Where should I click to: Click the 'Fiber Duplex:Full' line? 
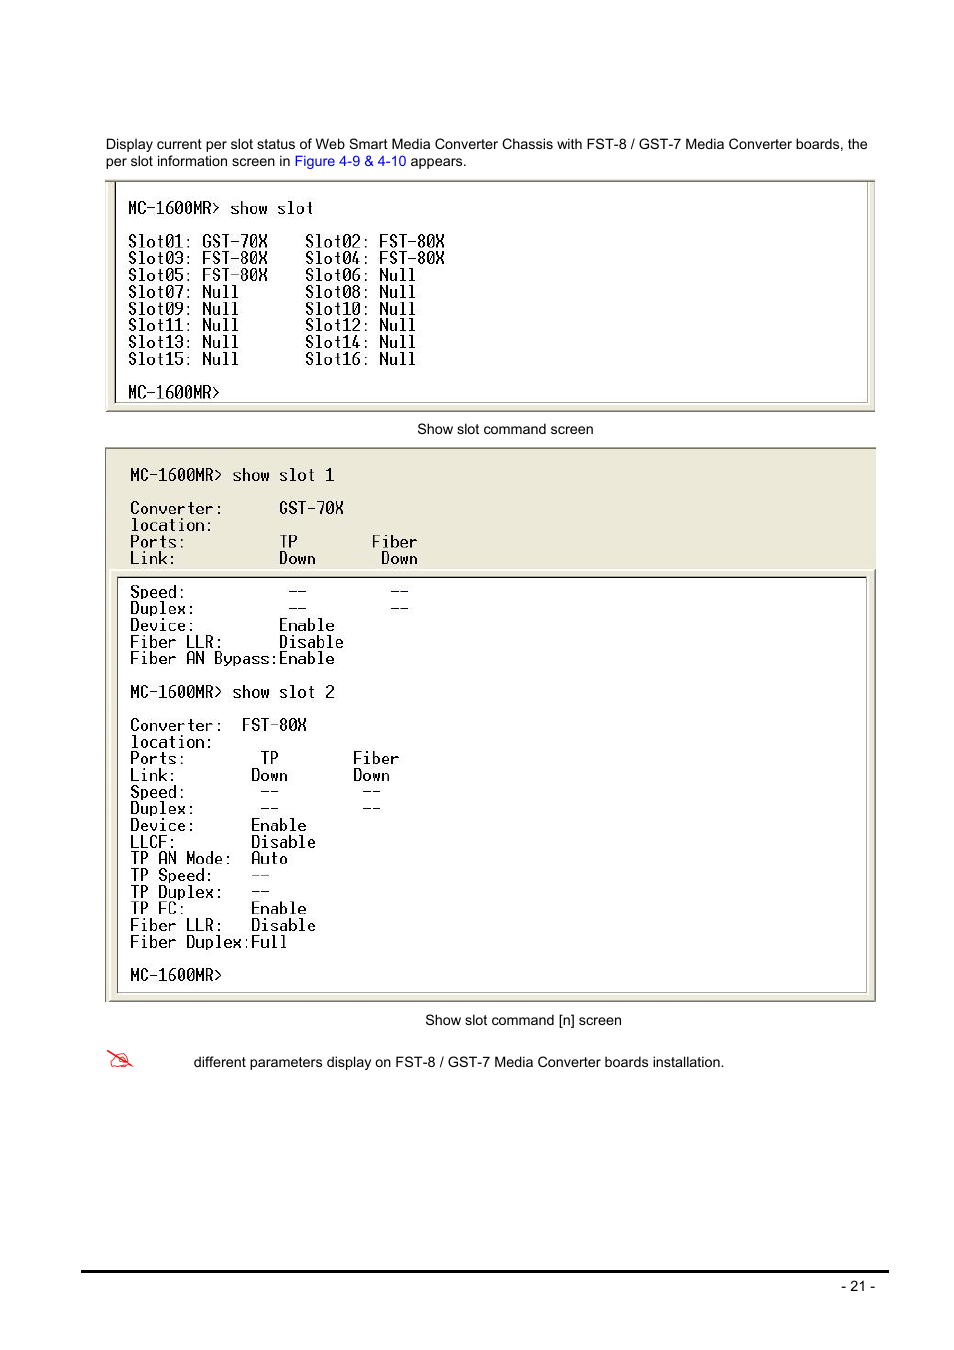(x=209, y=942)
